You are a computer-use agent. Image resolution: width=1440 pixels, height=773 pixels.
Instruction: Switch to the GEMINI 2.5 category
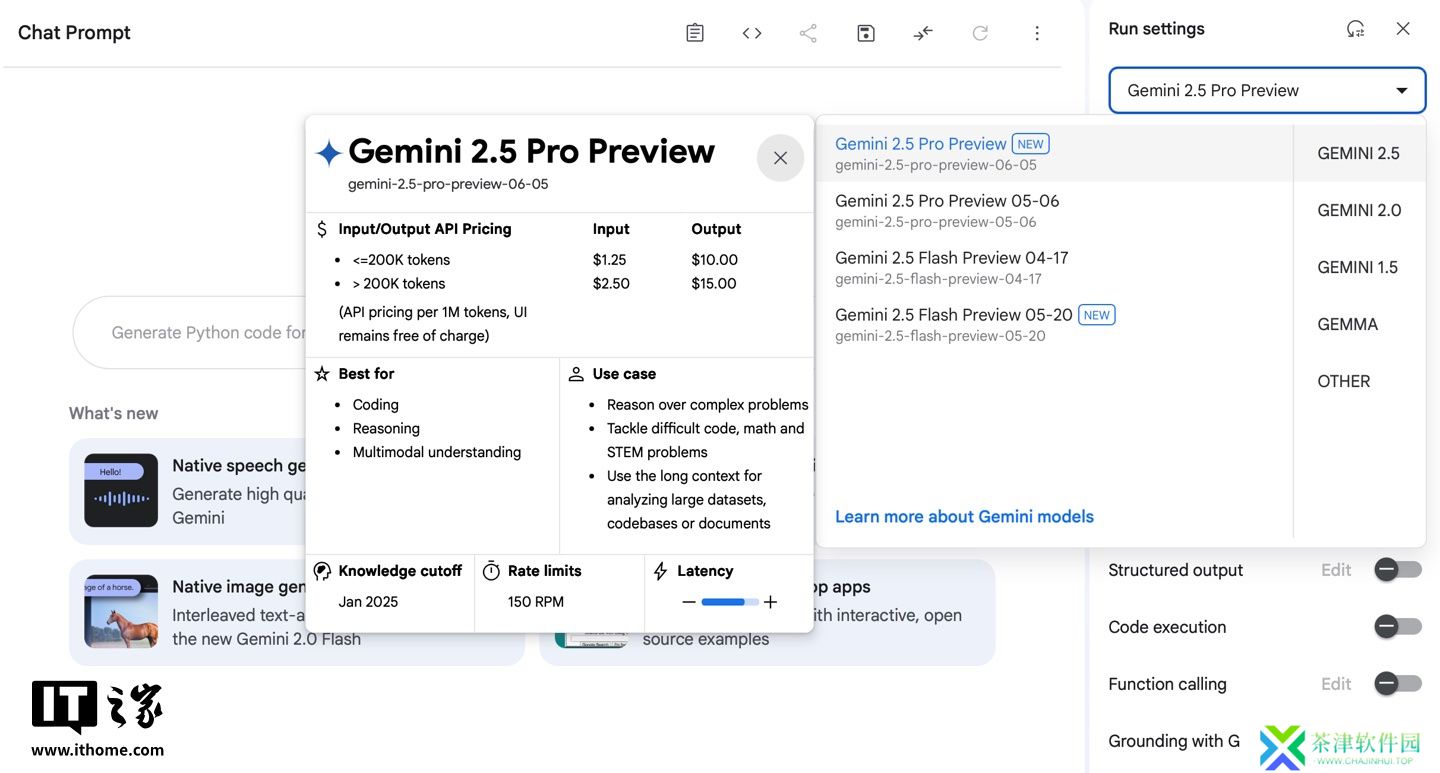[1359, 153]
